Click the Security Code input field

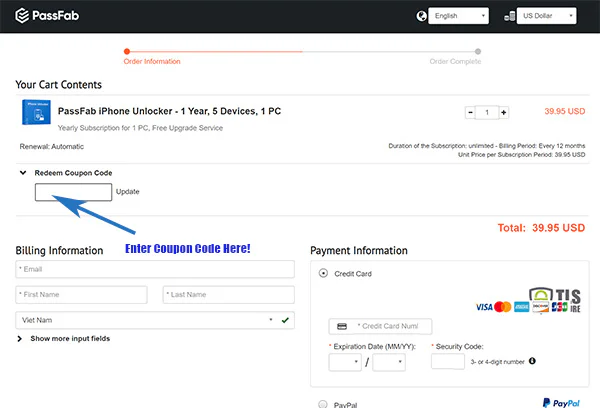(448, 361)
